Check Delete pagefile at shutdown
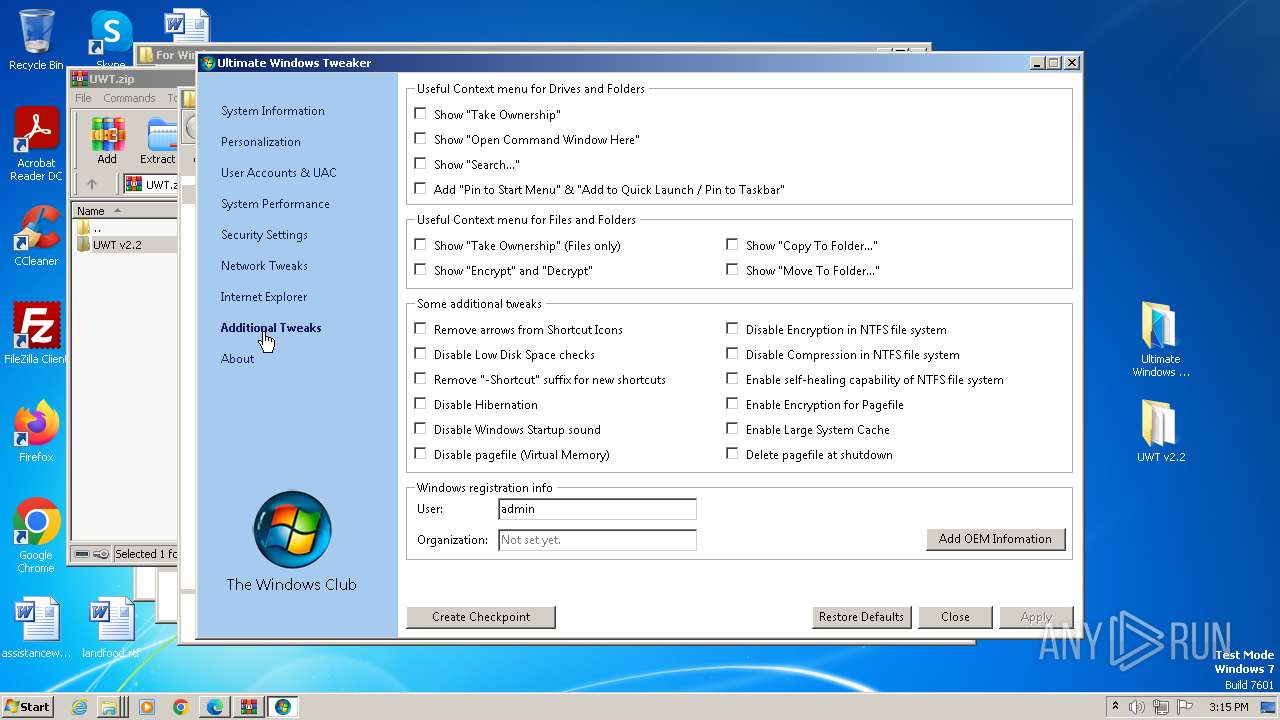 click(x=732, y=454)
